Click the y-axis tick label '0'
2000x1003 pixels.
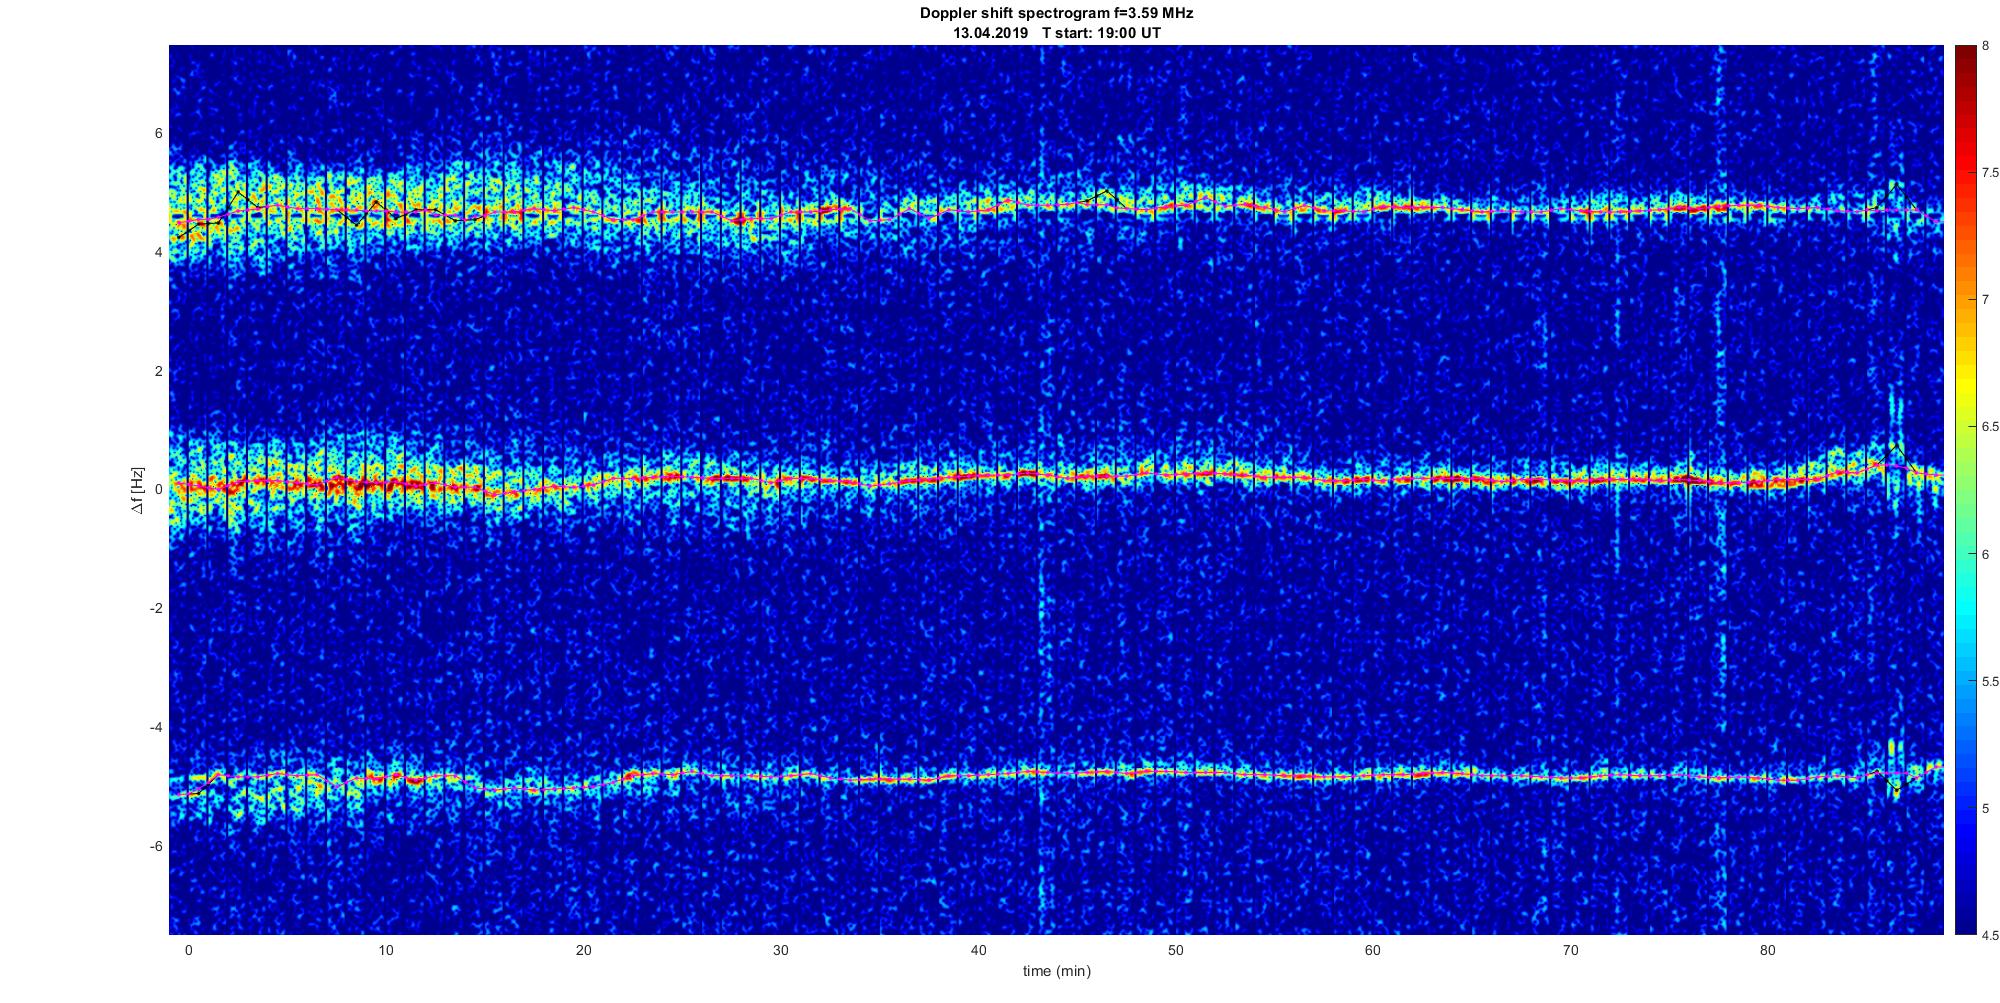[x=158, y=490]
